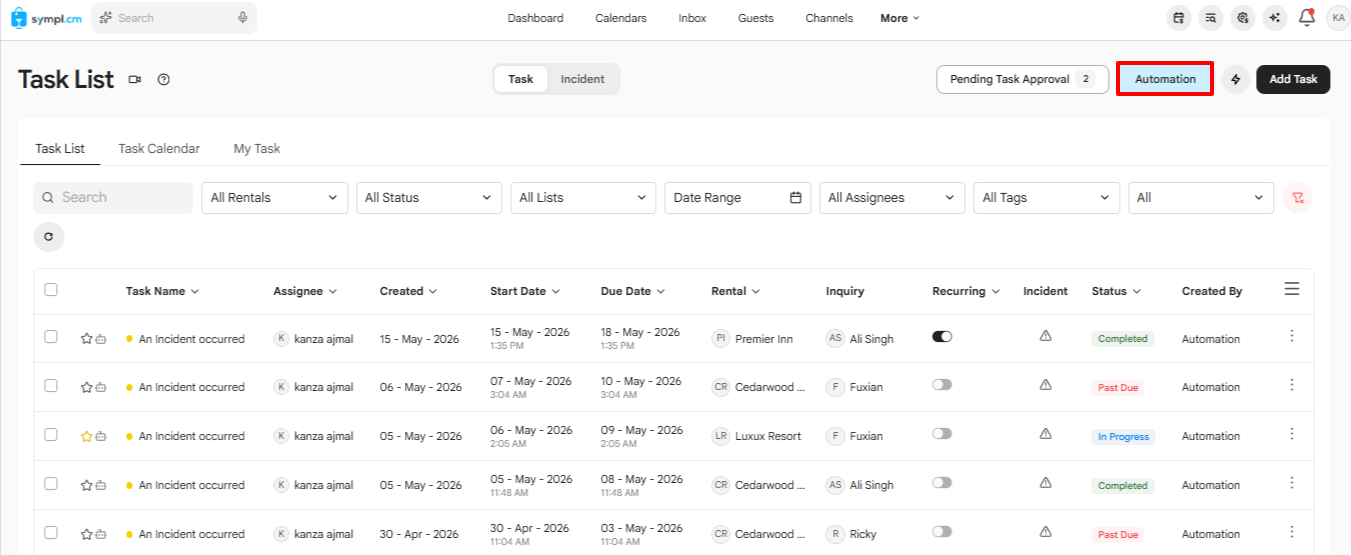Switch to the Incident view
The image size is (1351, 555).
coord(582,79)
